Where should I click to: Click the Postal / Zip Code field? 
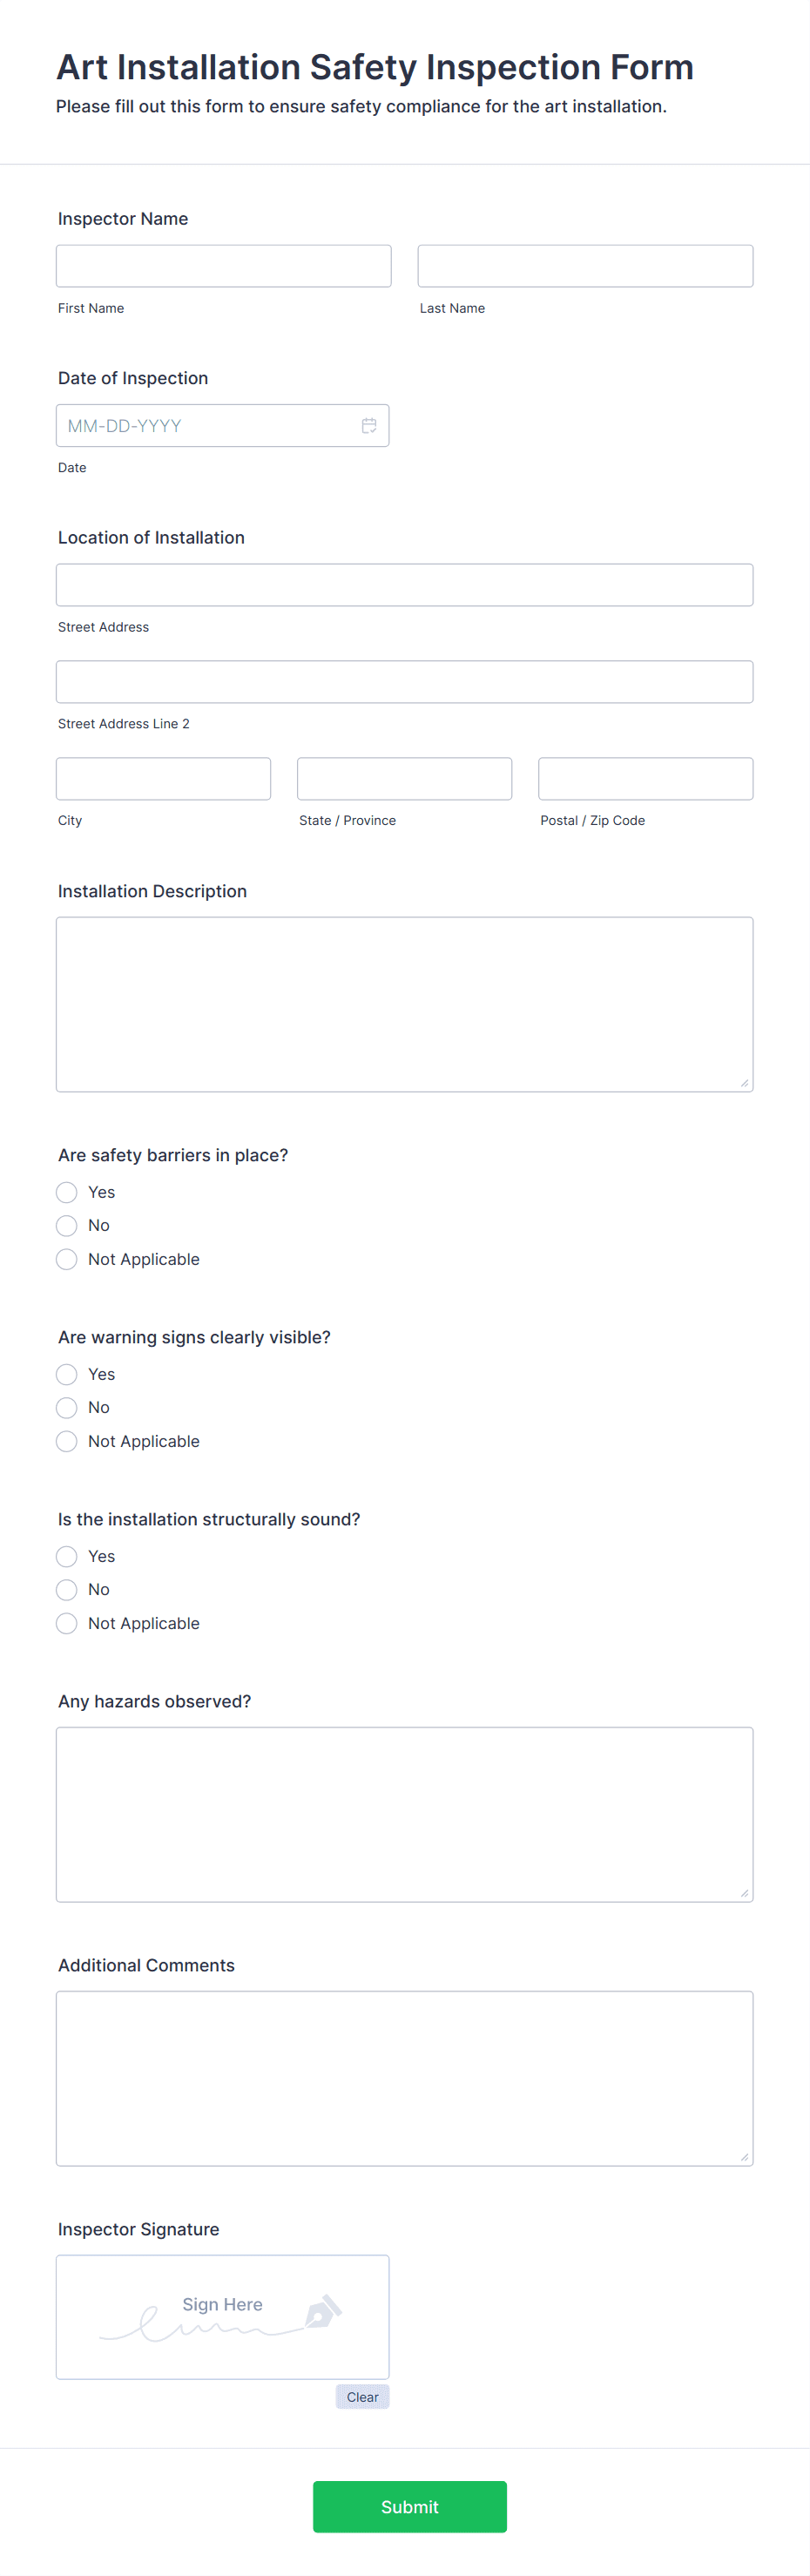(x=646, y=779)
